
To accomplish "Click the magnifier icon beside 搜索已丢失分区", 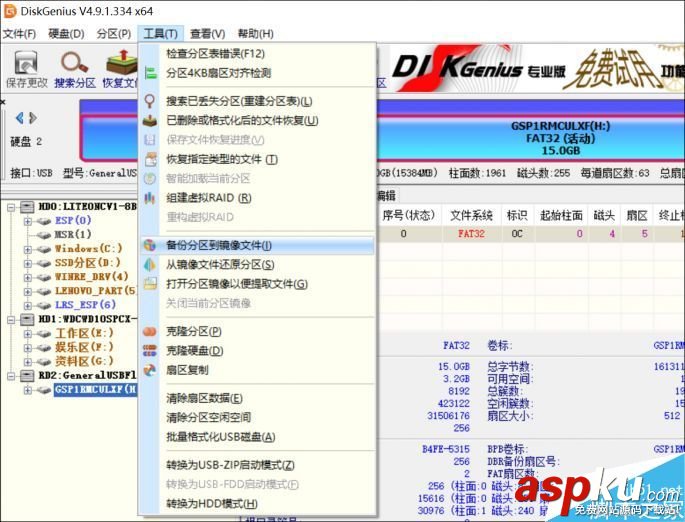I will [x=150, y=101].
